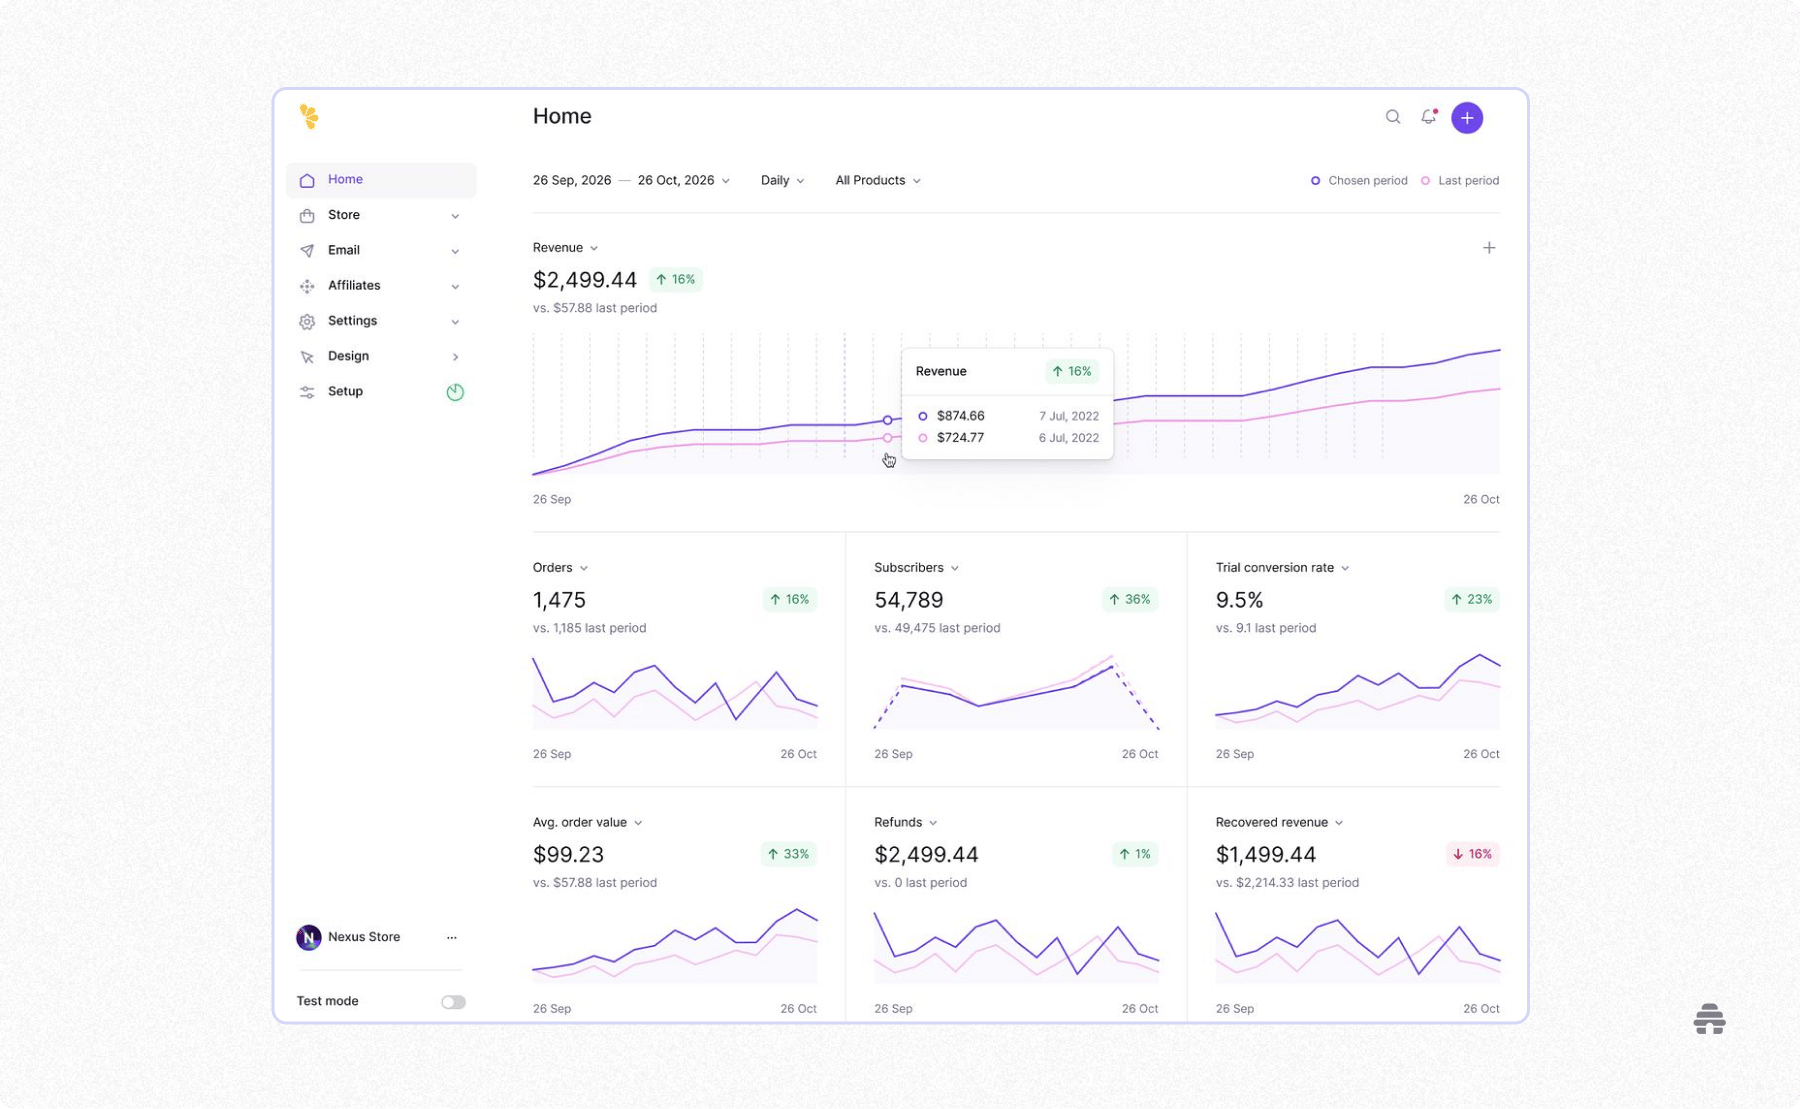Click the purple plus button
Viewport: 1800px width, 1109px height.
(x=1466, y=117)
